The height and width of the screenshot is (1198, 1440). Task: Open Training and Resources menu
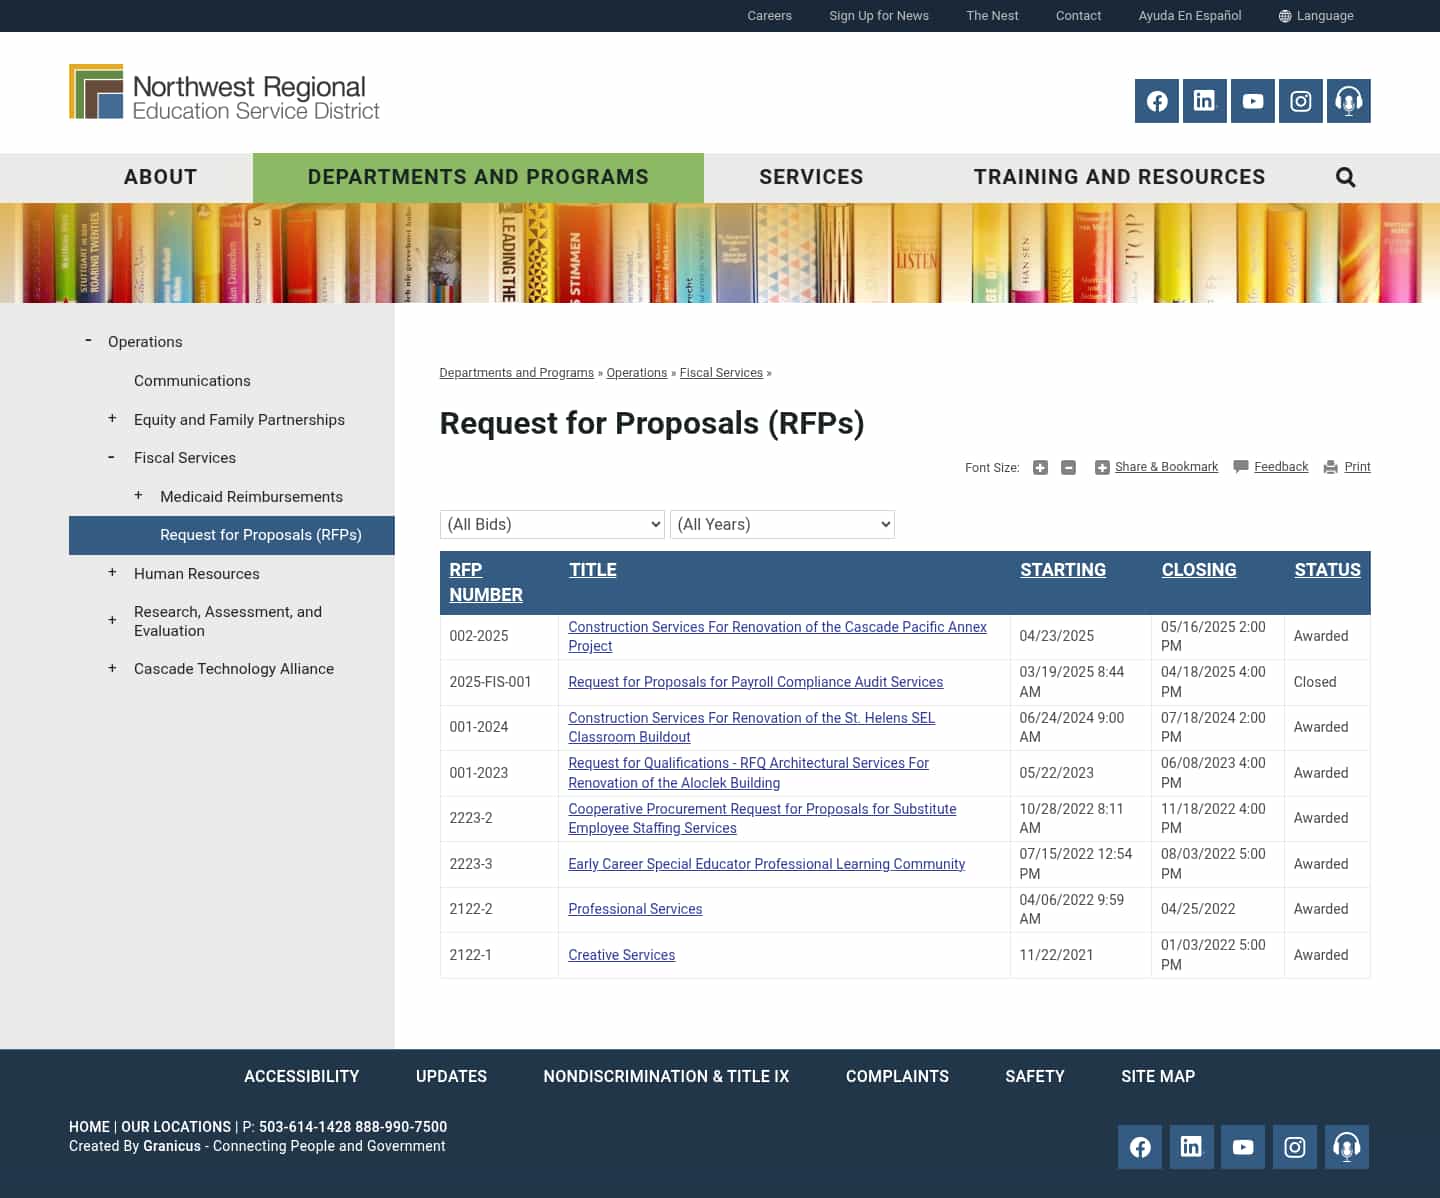pos(1119,177)
